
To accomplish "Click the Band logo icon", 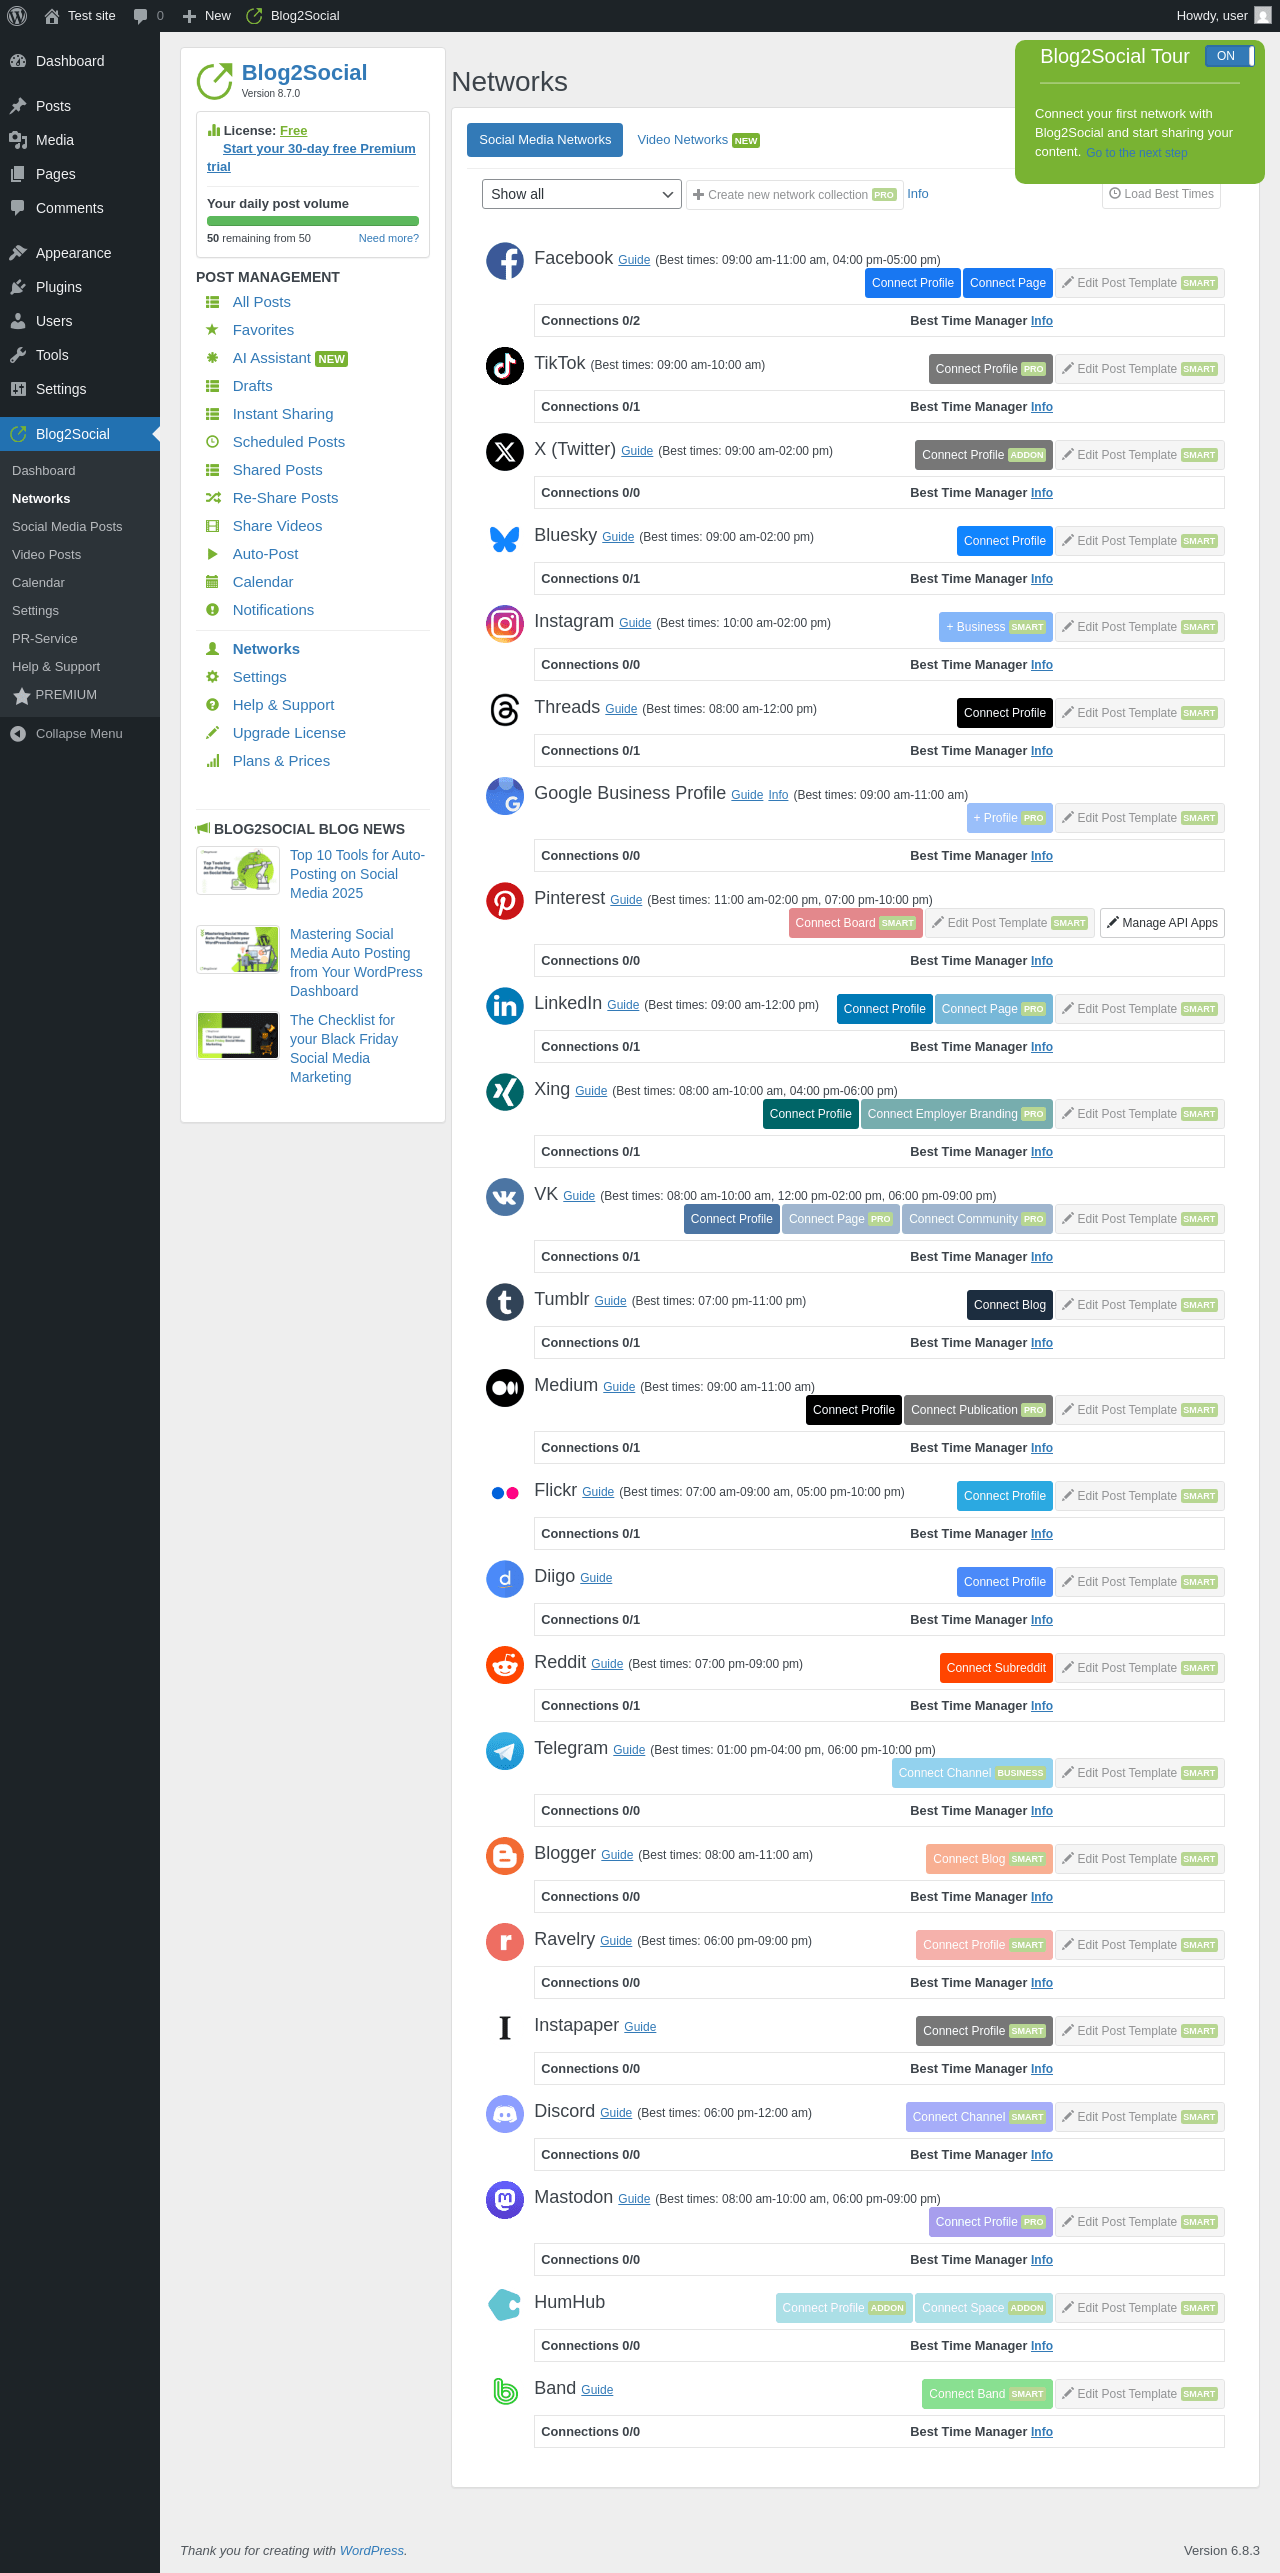I will coord(505,2391).
